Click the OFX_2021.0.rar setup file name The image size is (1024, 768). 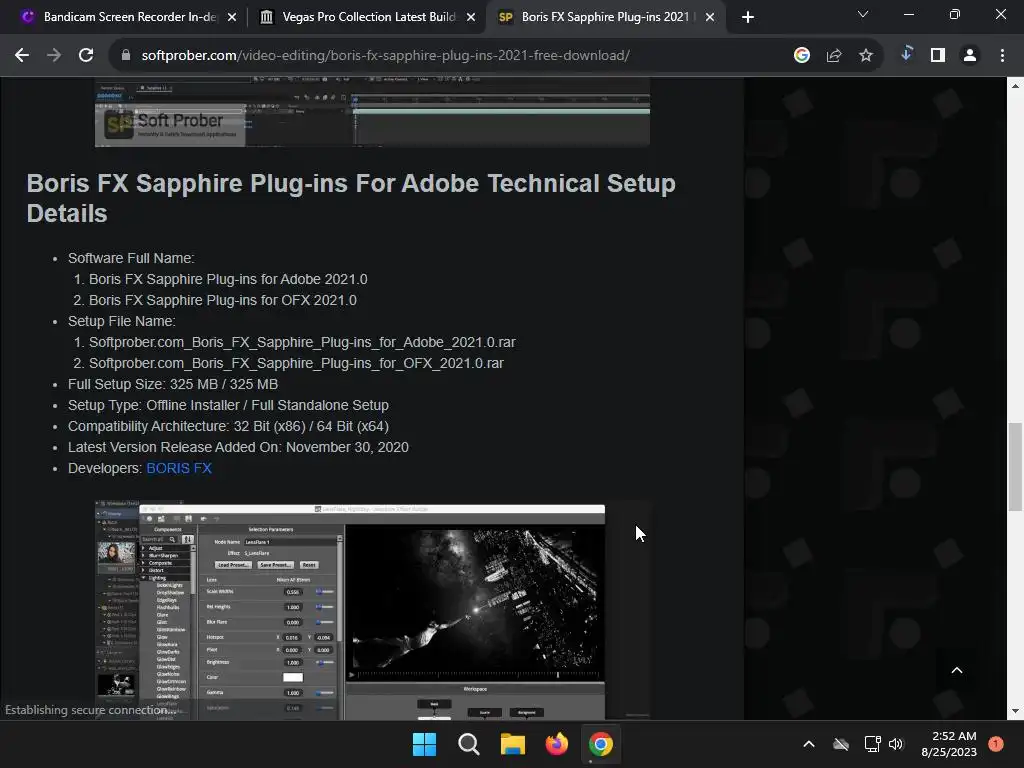pos(296,363)
